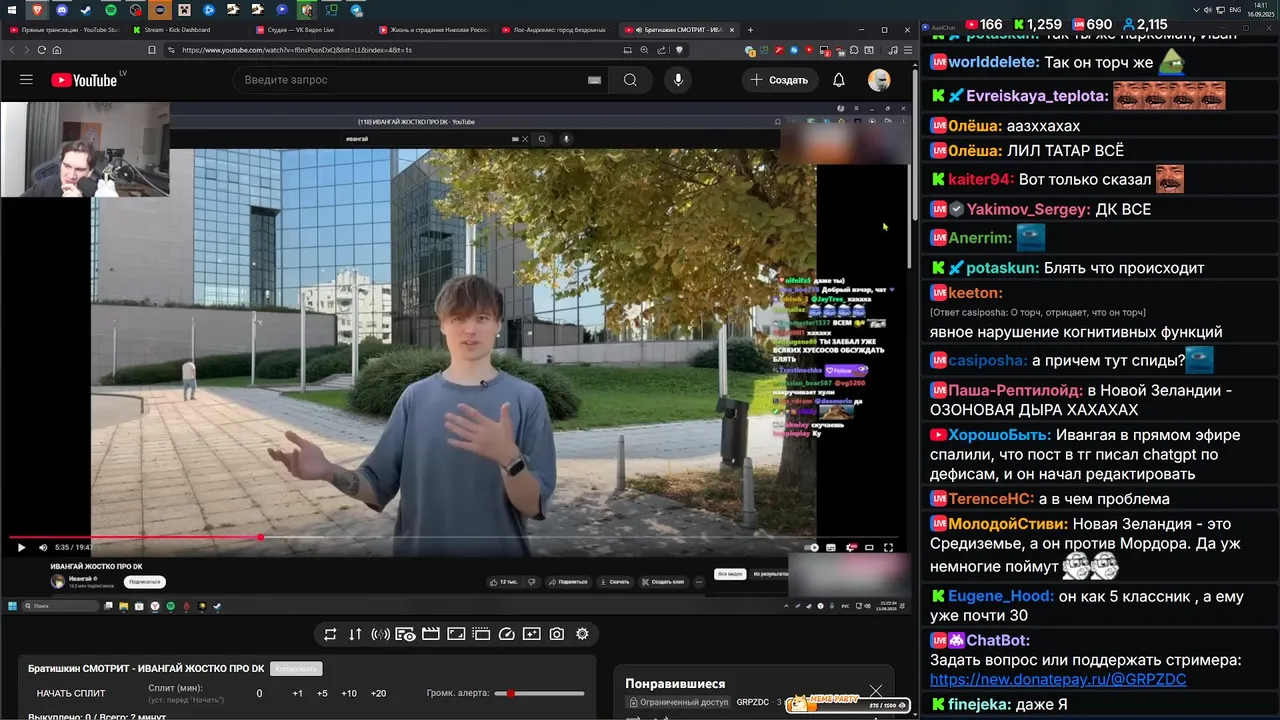Click the Meme Party goal widget
This screenshot has height=720, width=1280.
click(x=848, y=705)
